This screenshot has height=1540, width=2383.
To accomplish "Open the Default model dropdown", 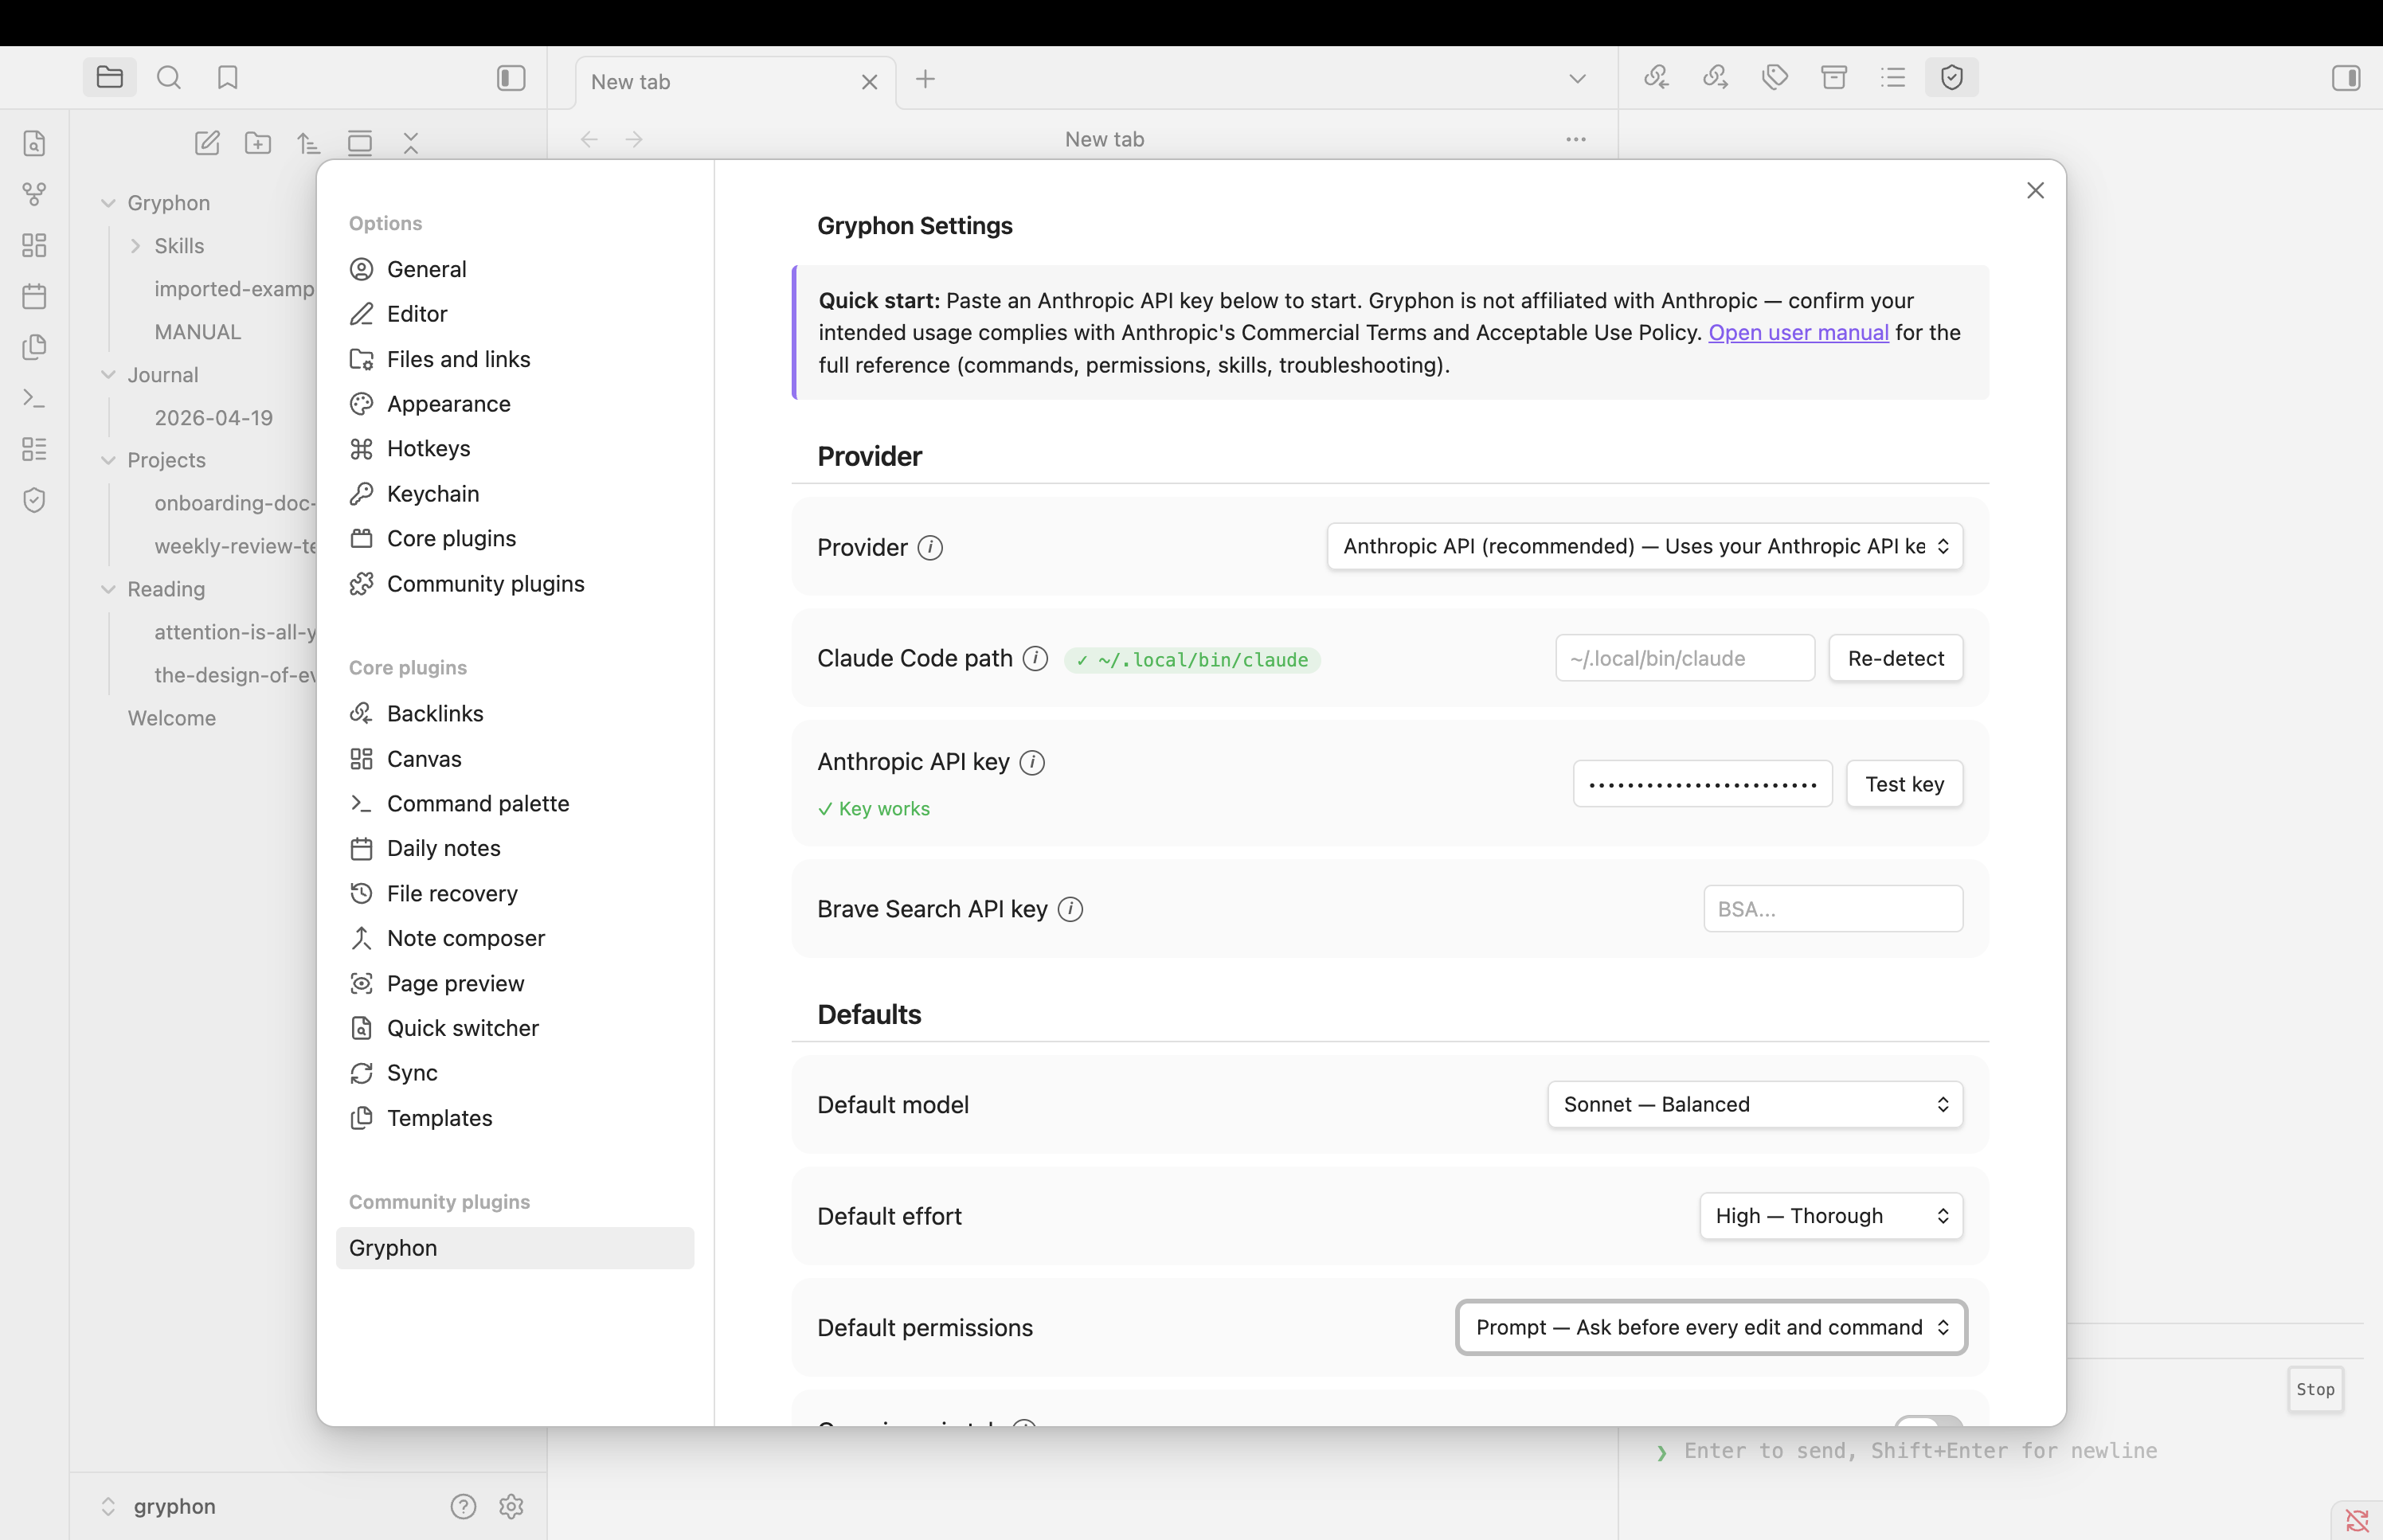I will click(1755, 1104).
